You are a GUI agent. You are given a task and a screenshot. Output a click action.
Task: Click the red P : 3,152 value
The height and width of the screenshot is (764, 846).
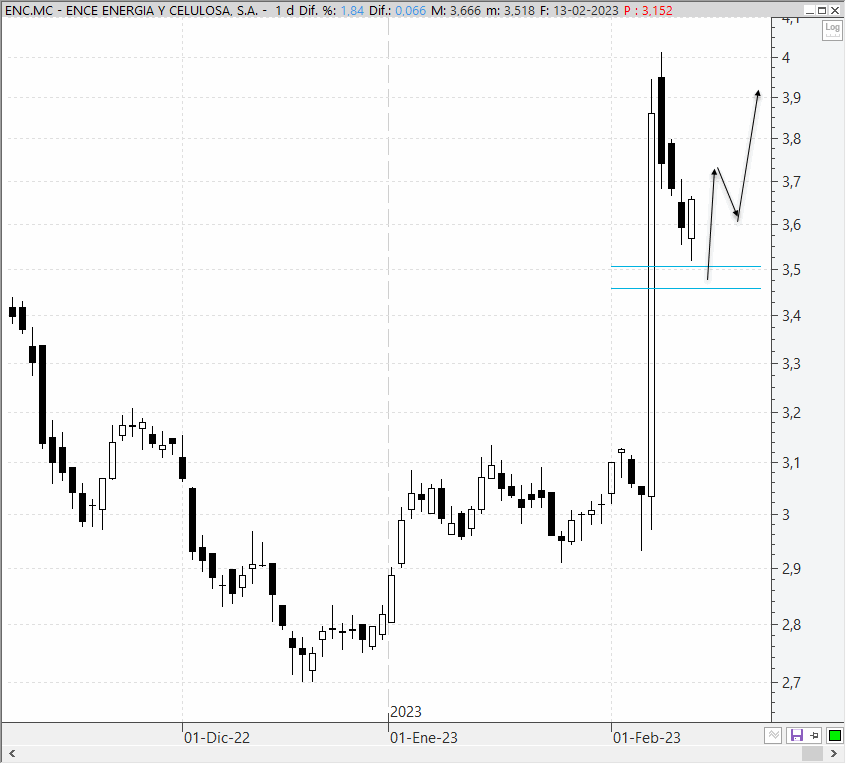click(x=648, y=11)
